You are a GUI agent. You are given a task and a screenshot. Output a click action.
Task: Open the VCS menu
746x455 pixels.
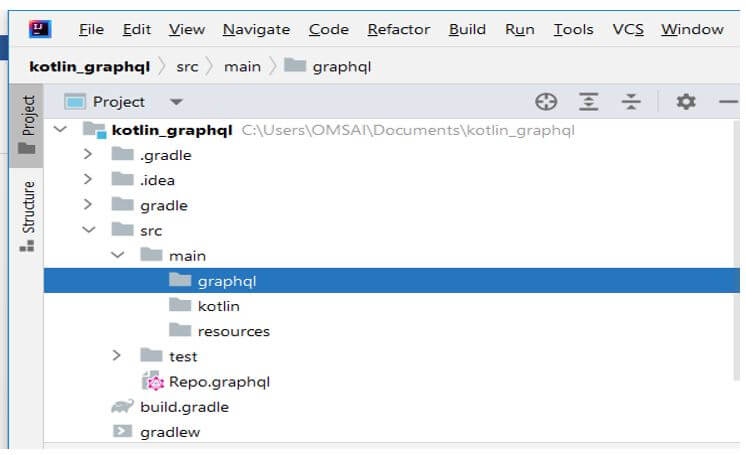click(x=628, y=30)
